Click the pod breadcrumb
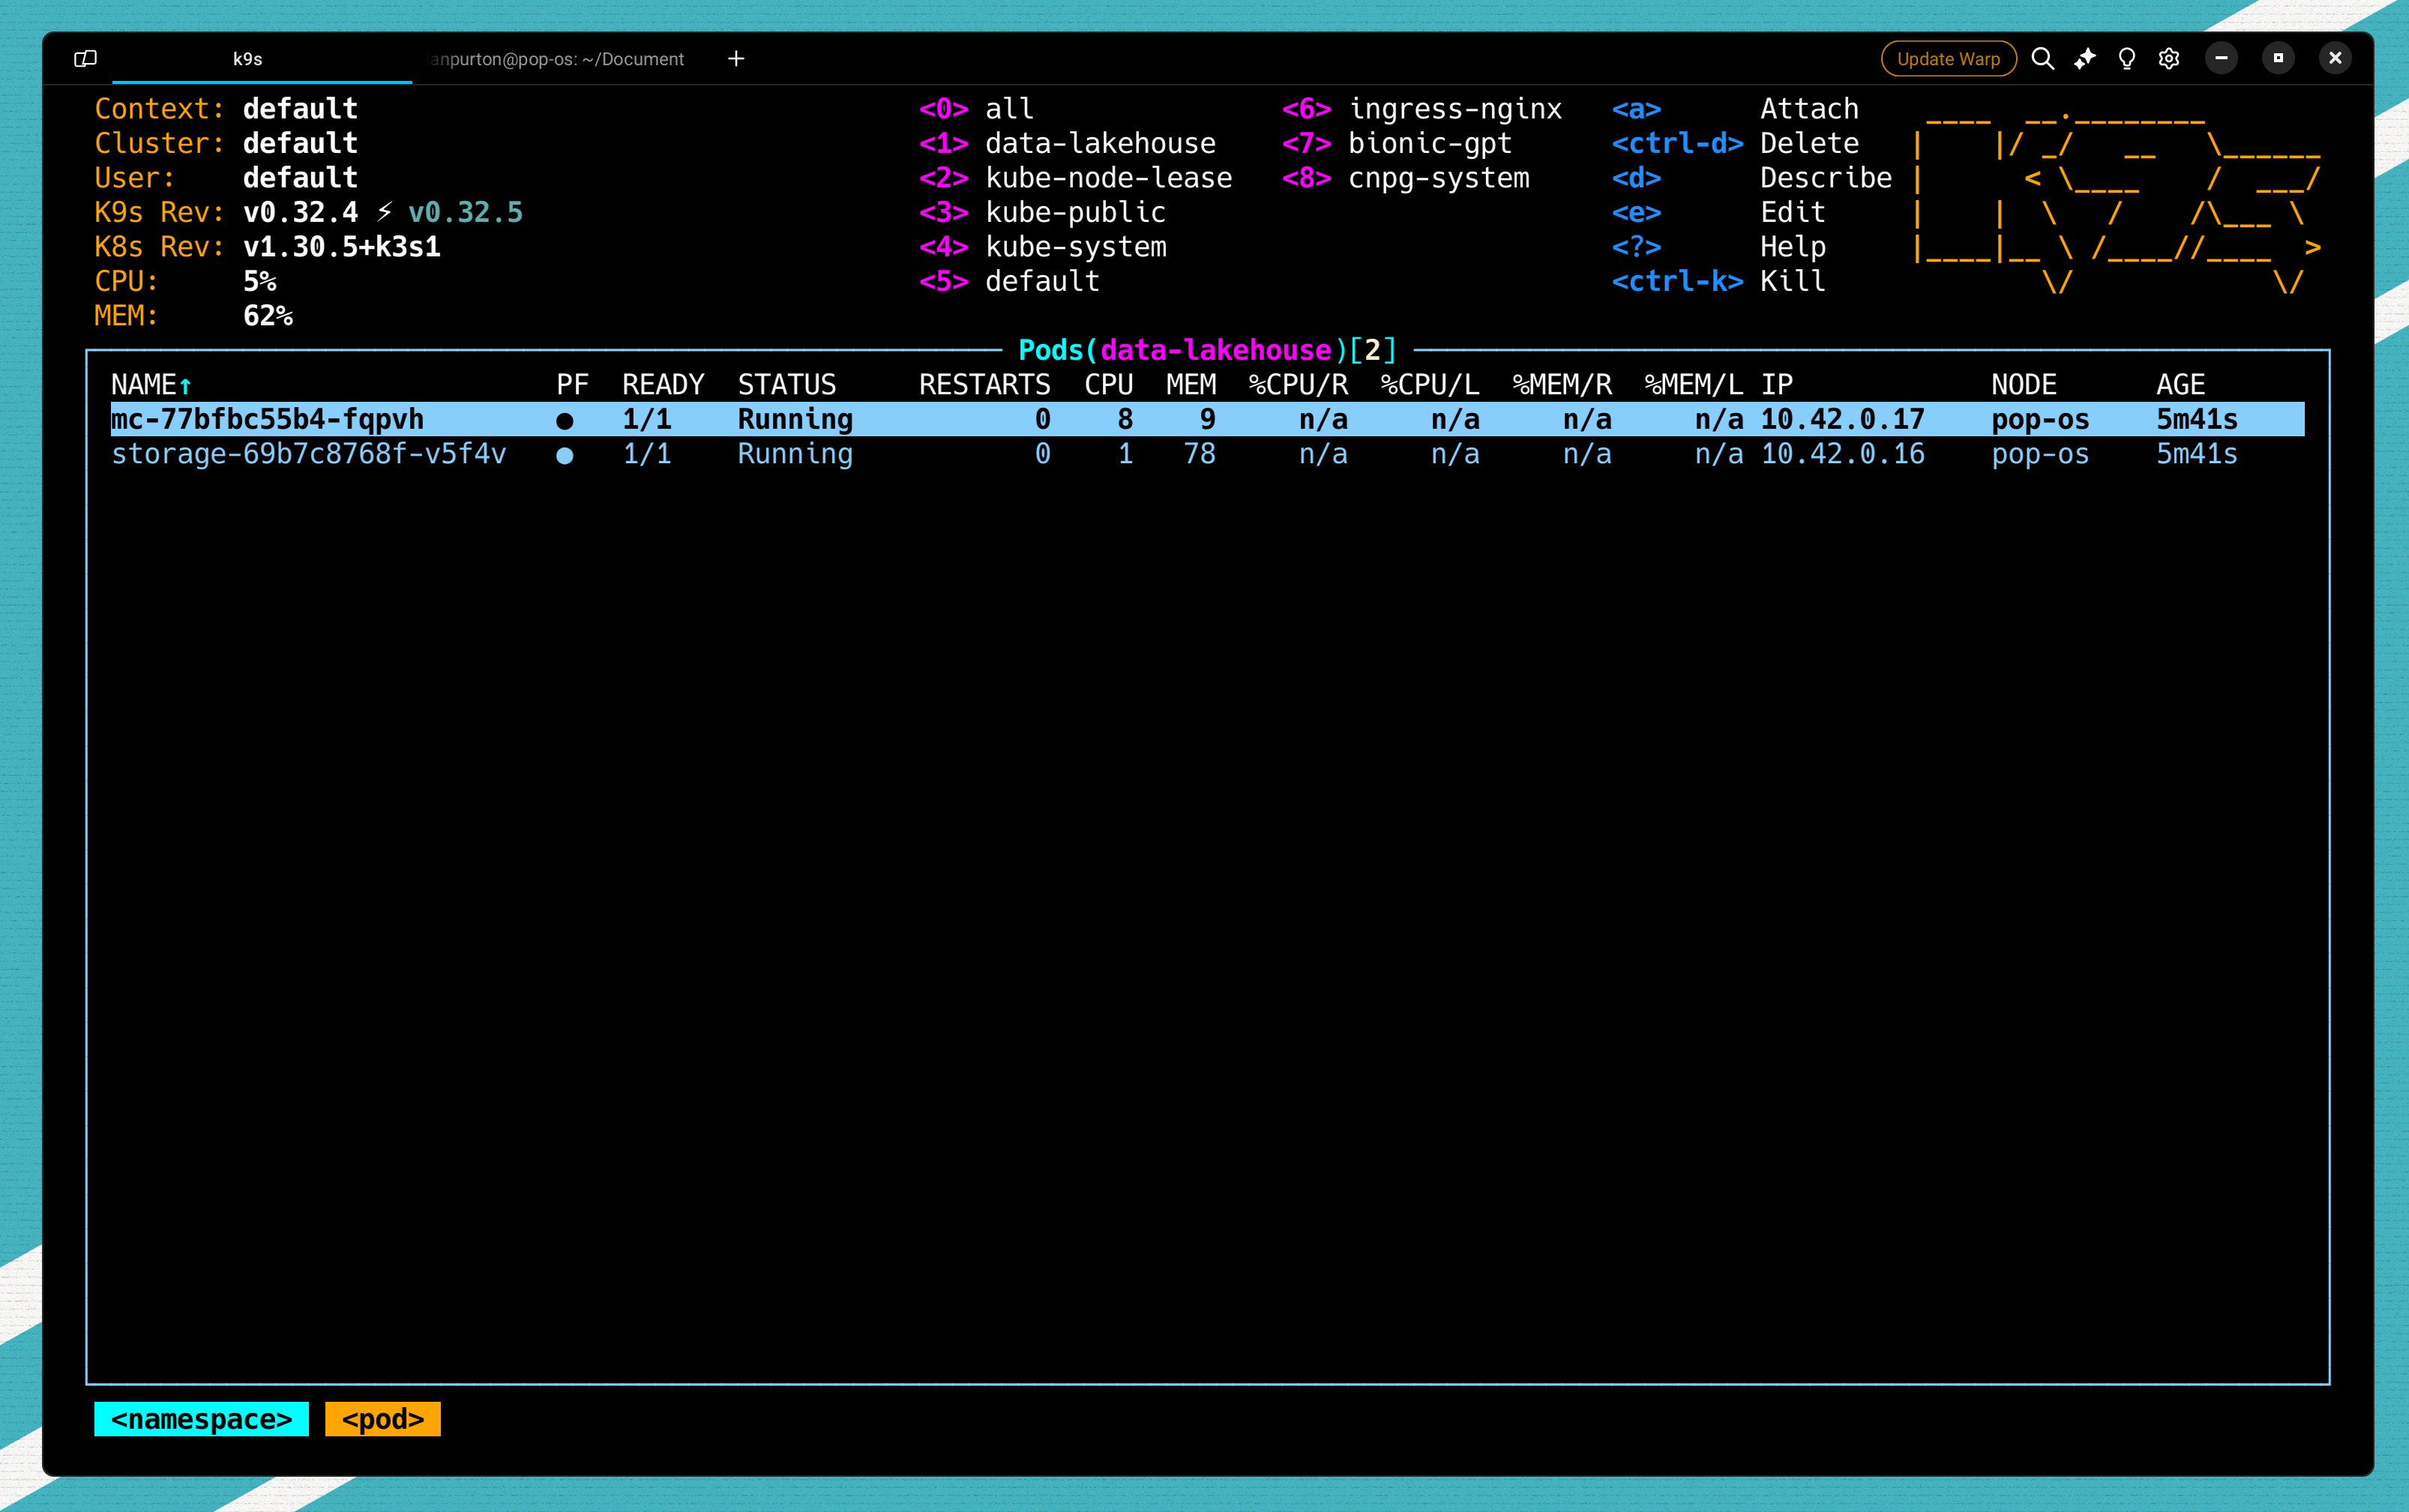Viewport: 2409px width, 1512px height. pyautogui.click(x=382, y=1419)
